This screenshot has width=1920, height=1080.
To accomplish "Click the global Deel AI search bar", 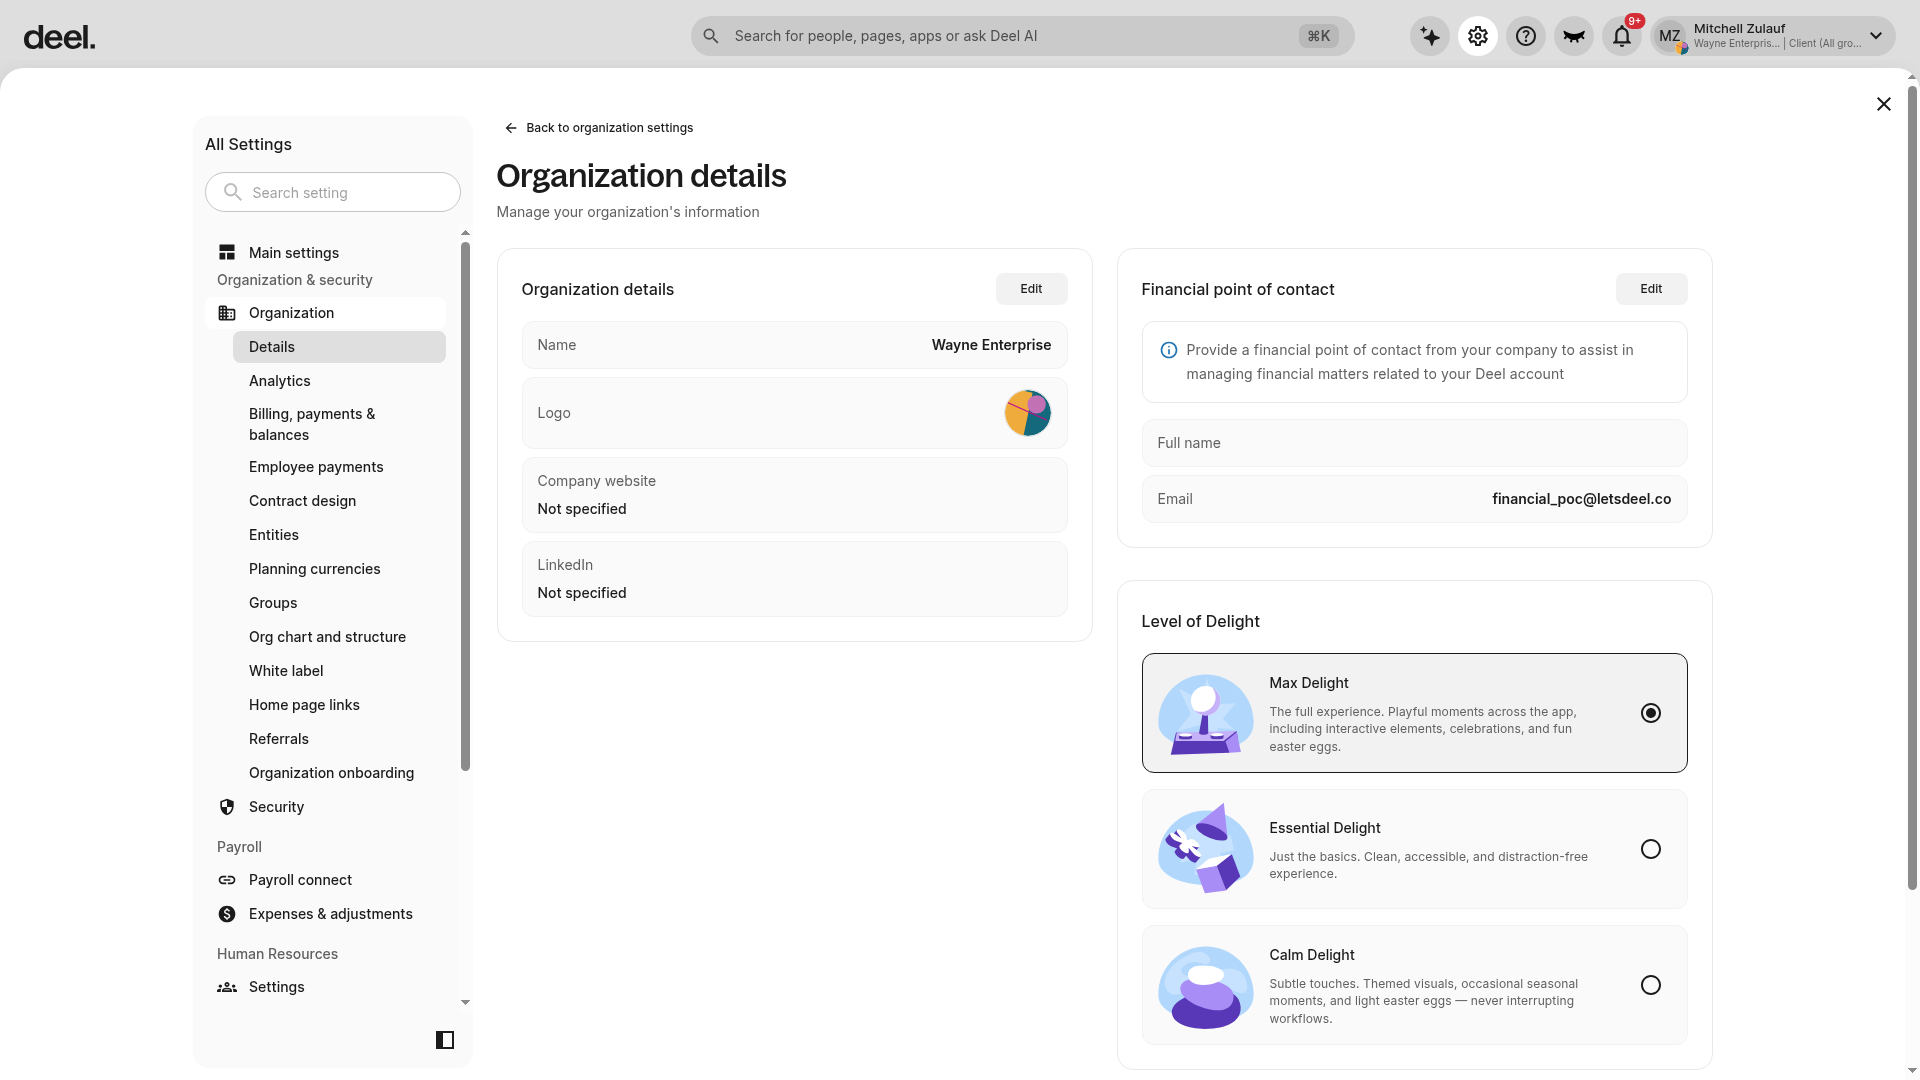I will pos(1022,36).
